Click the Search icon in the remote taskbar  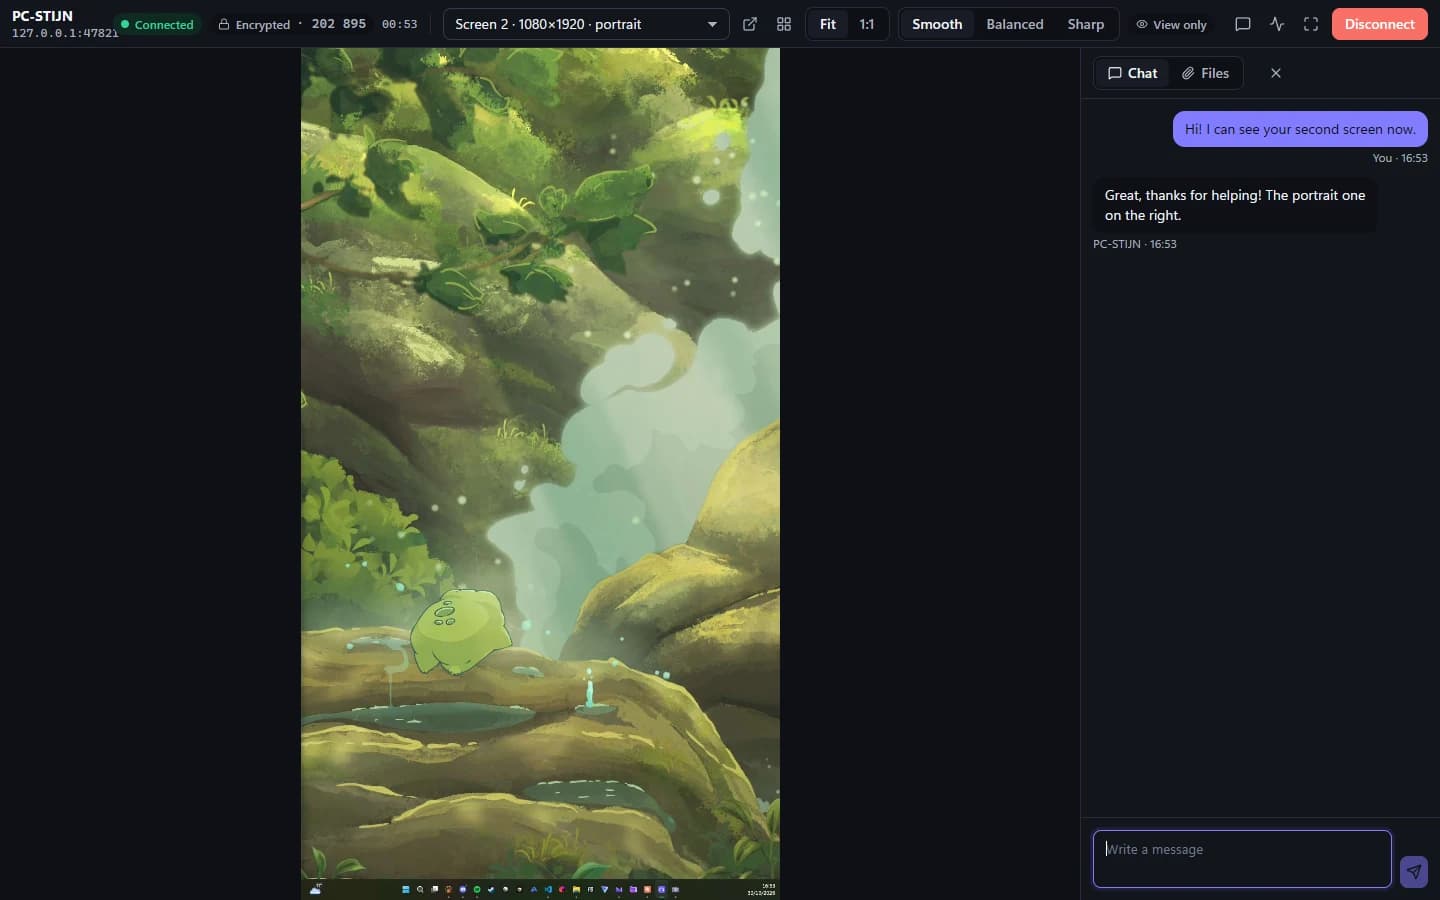coord(420,889)
